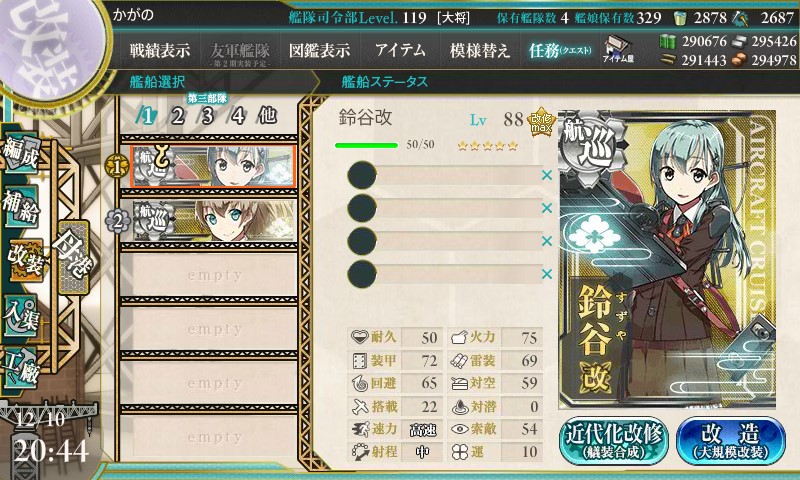
Task: Click the second empty equipment slot
Action: click(444, 208)
